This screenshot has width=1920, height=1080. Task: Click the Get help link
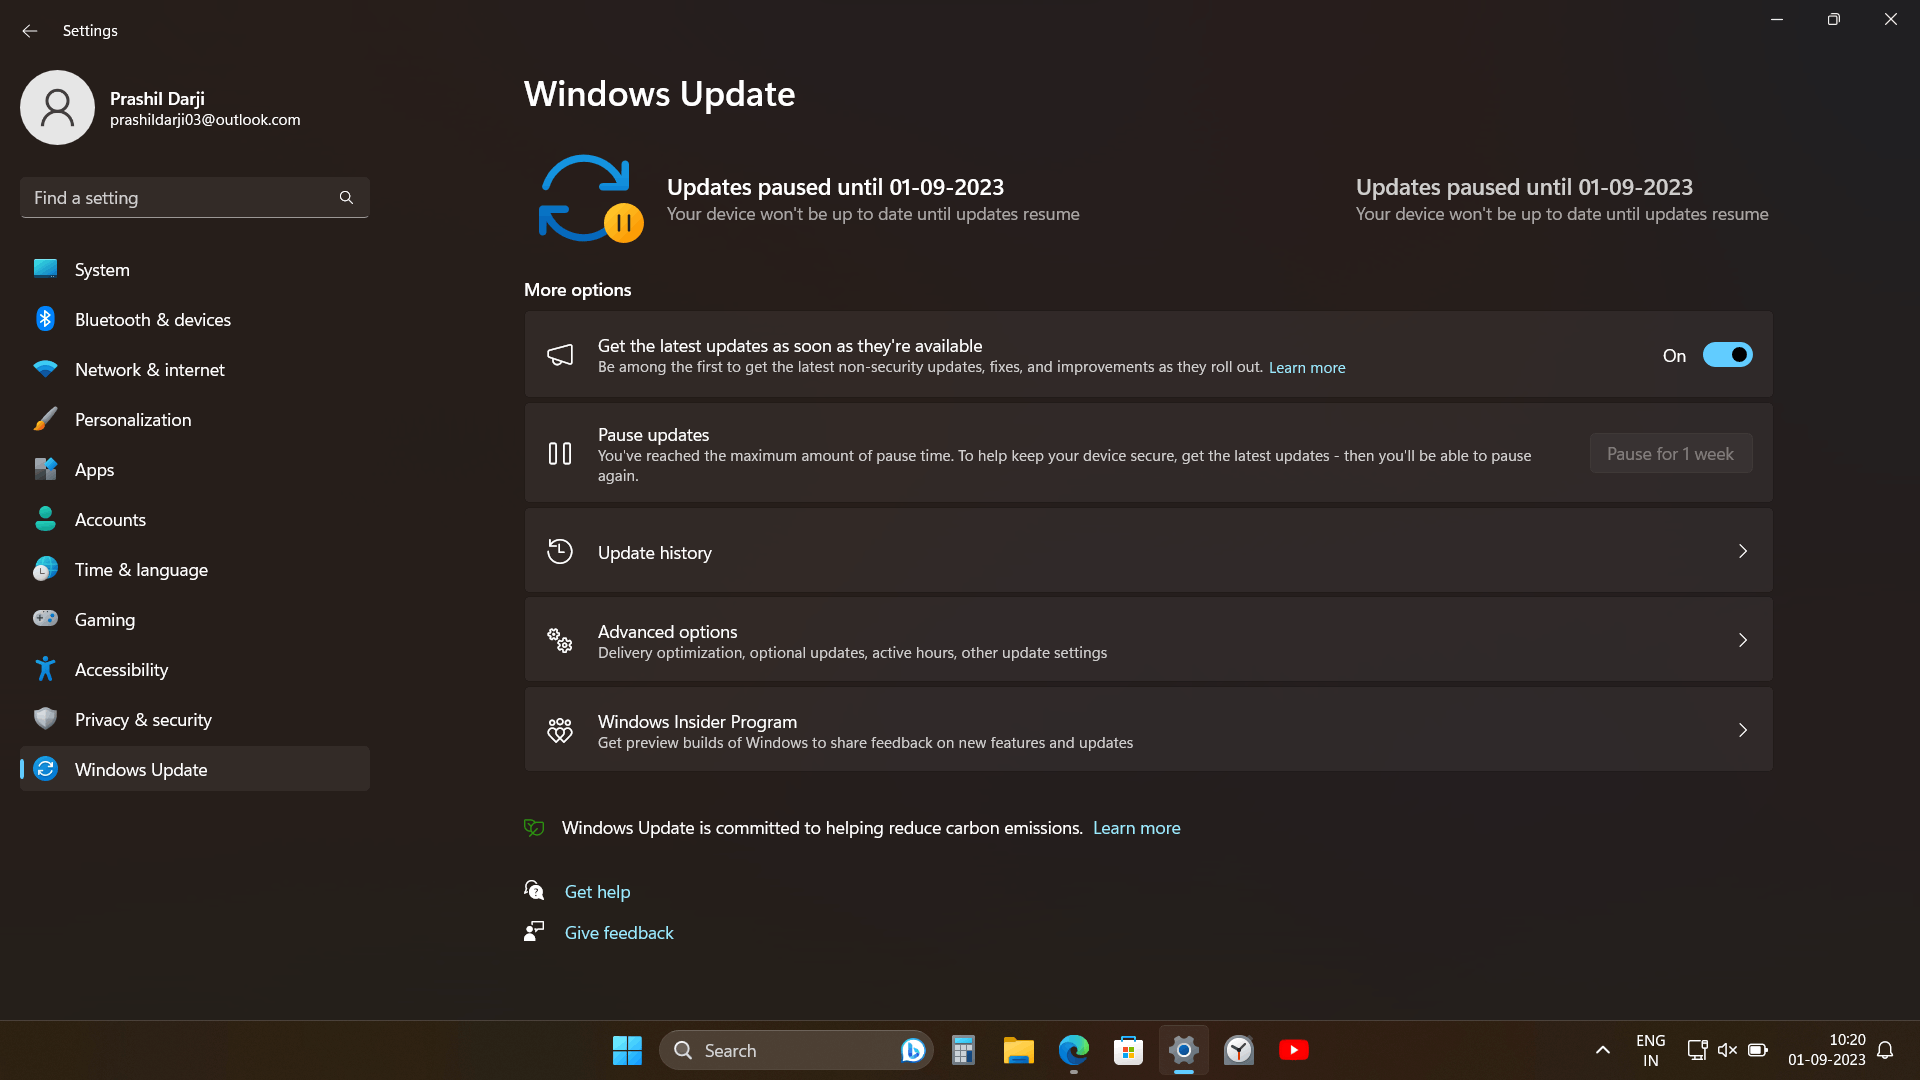tap(597, 892)
